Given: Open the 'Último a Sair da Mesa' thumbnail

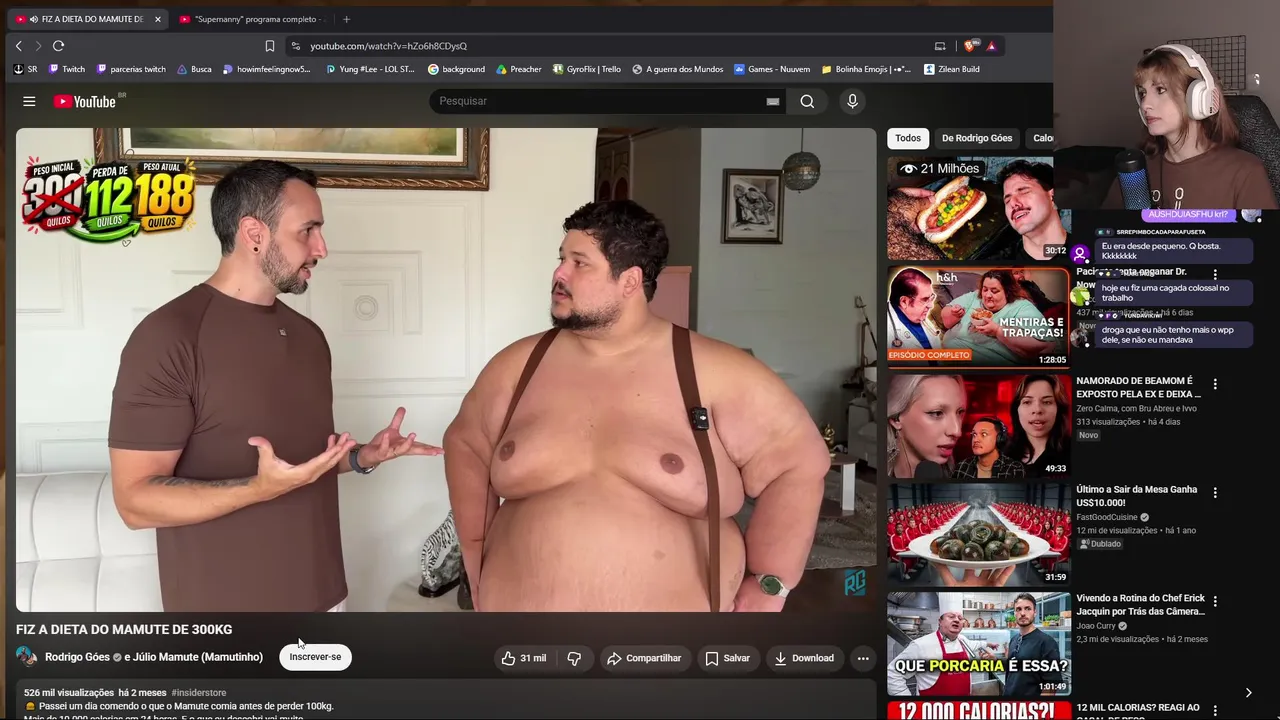Looking at the screenshot, I should coord(978,534).
